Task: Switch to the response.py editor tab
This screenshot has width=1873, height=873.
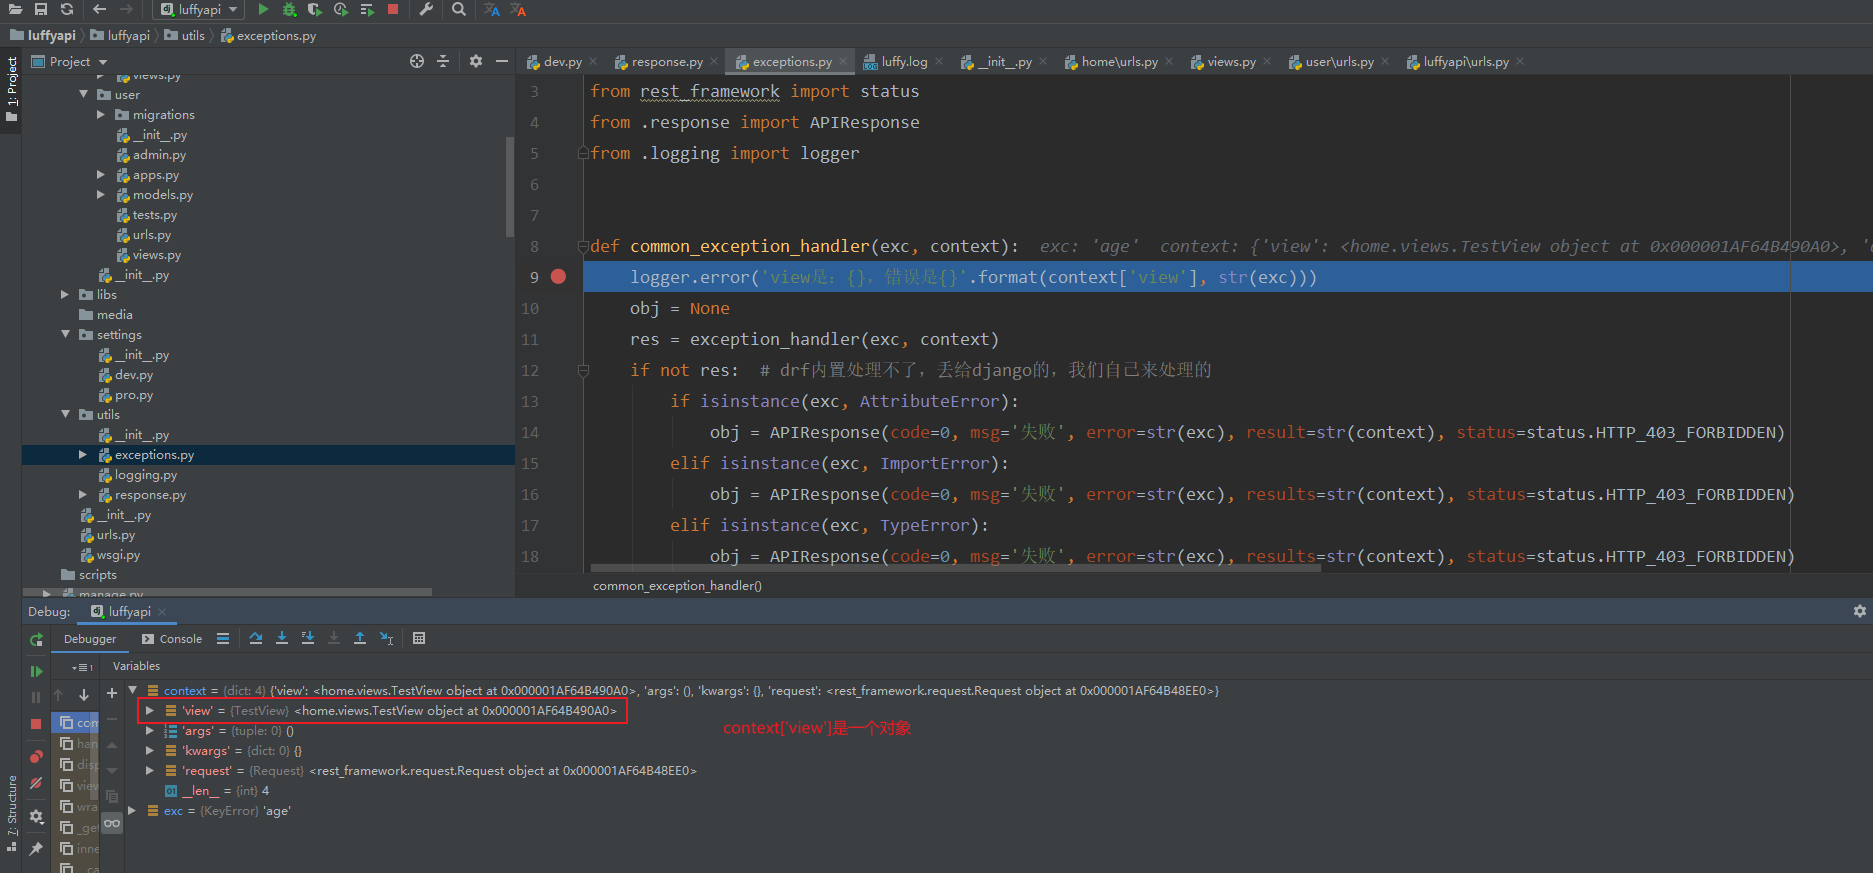Action: [x=666, y=62]
